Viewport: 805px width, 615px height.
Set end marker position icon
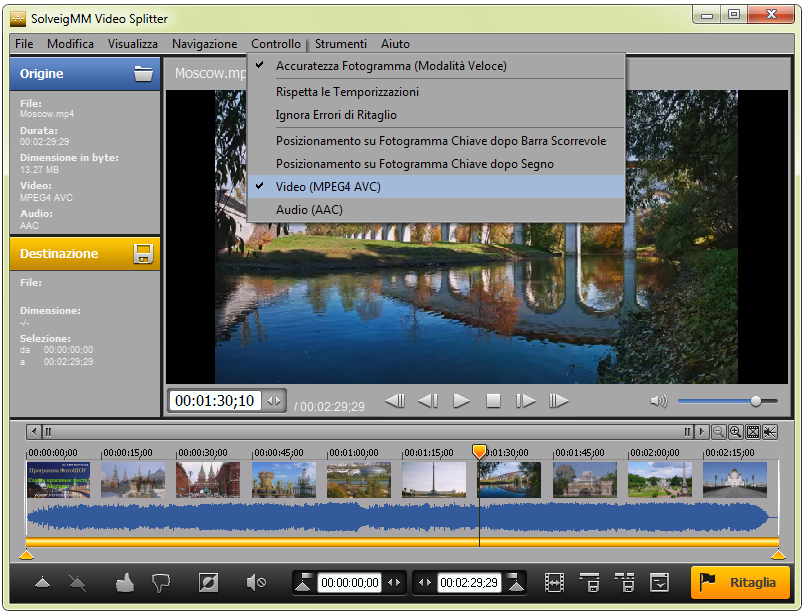pos(515,583)
